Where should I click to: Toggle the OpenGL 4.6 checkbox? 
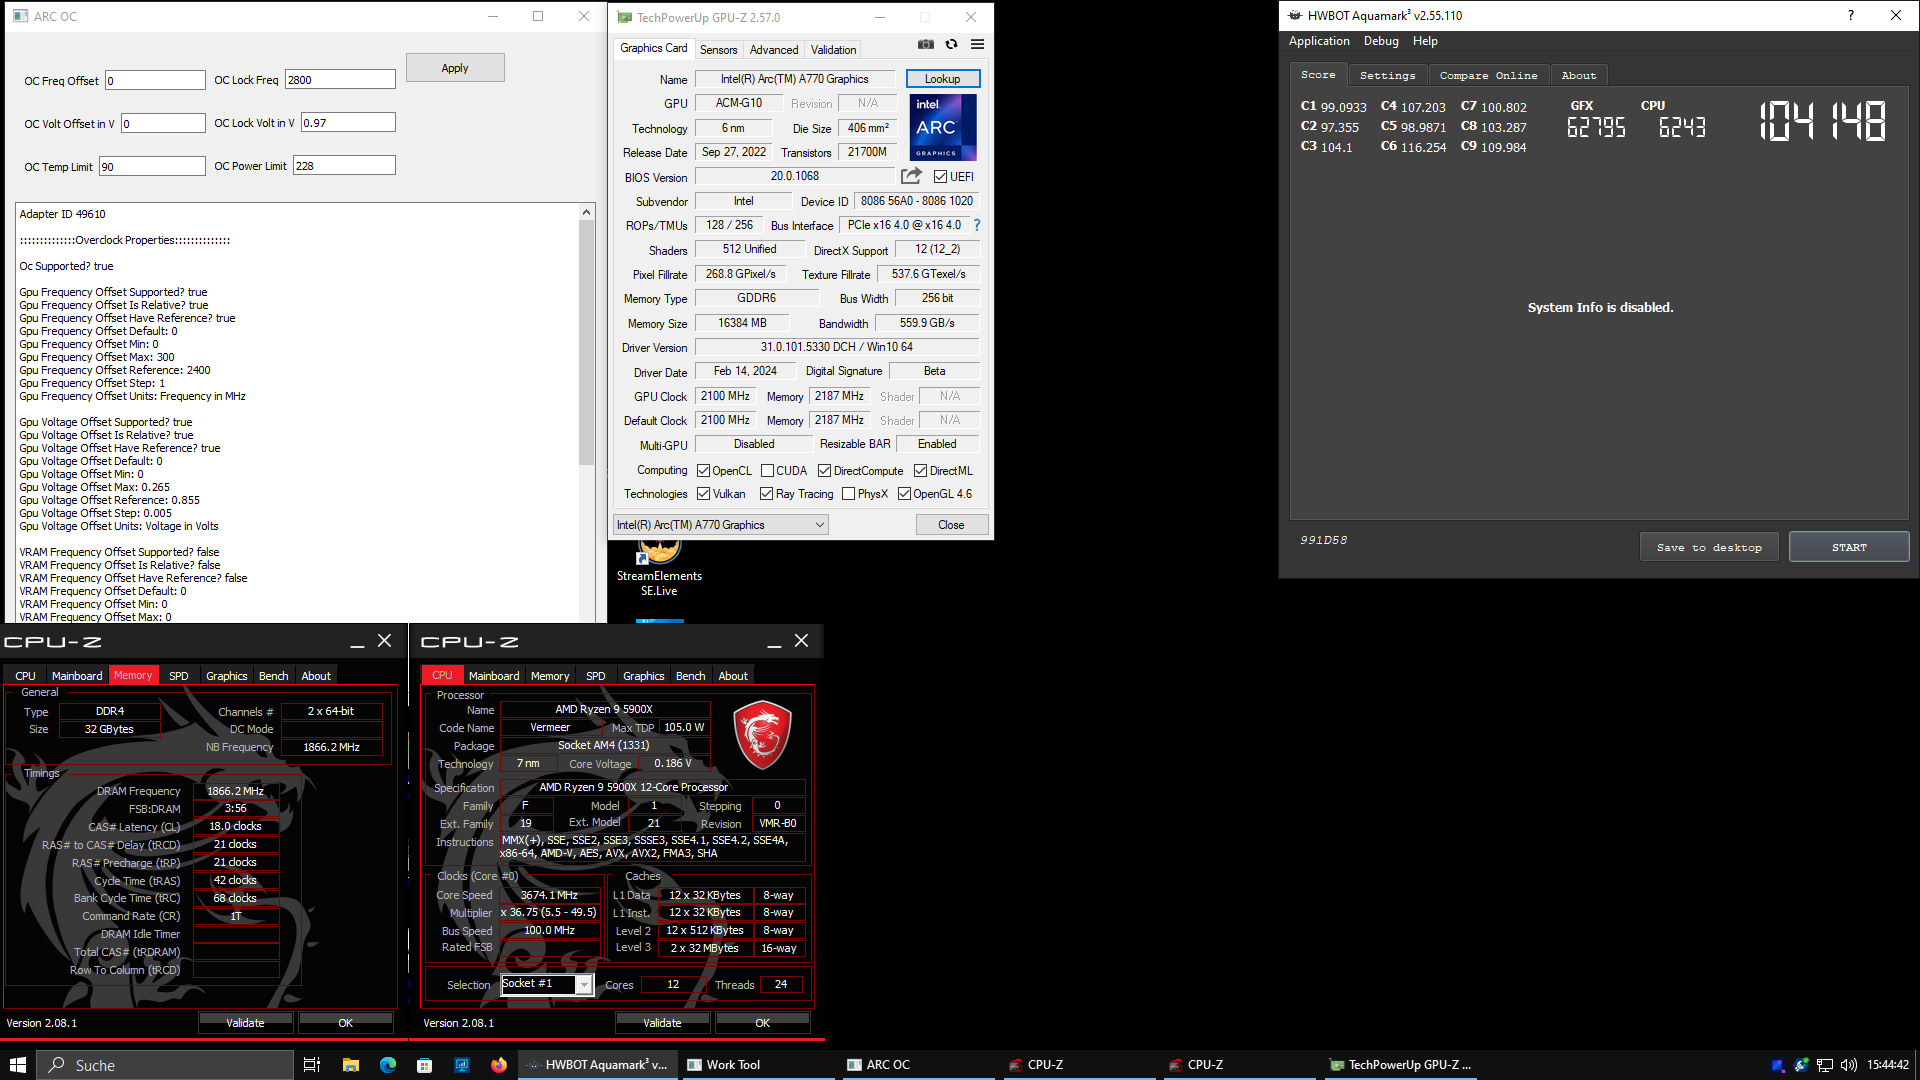click(x=905, y=494)
